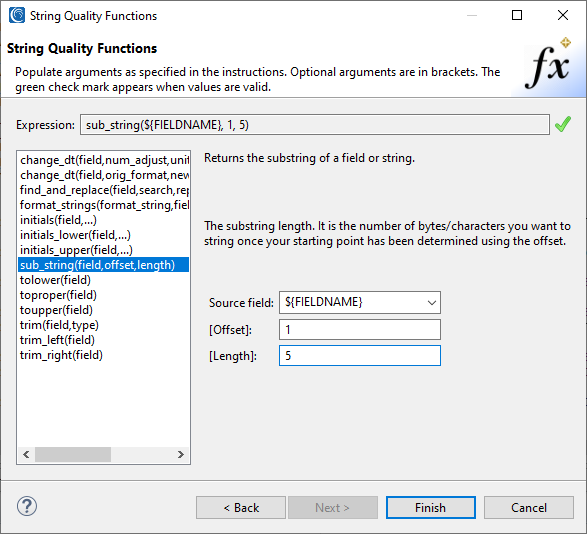
Task: Click the green valid check mark
Action: pyautogui.click(x=563, y=124)
